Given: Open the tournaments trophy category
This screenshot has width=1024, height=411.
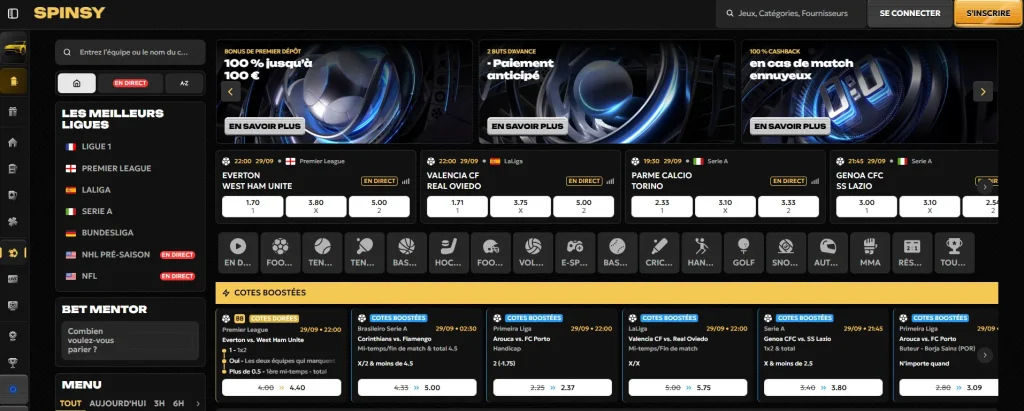Looking at the screenshot, I should (954, 252).
